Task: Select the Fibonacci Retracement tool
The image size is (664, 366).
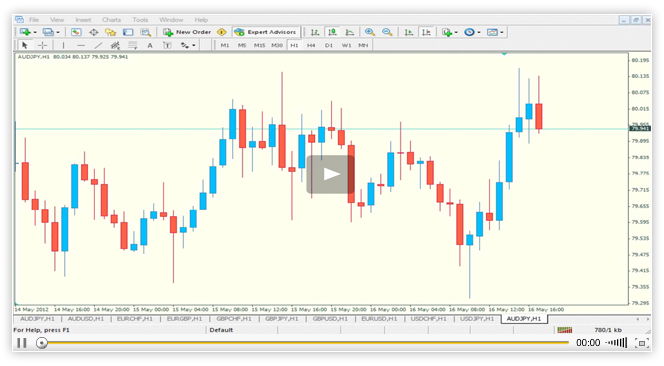Action: [133, 45]
